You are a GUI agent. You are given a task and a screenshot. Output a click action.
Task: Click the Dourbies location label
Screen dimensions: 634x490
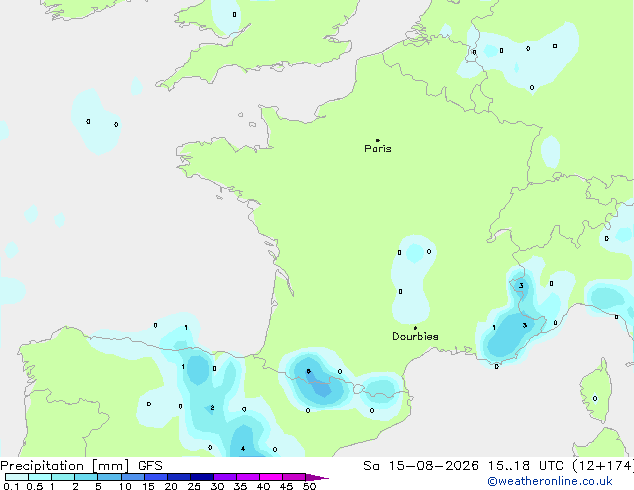[415, 336]
